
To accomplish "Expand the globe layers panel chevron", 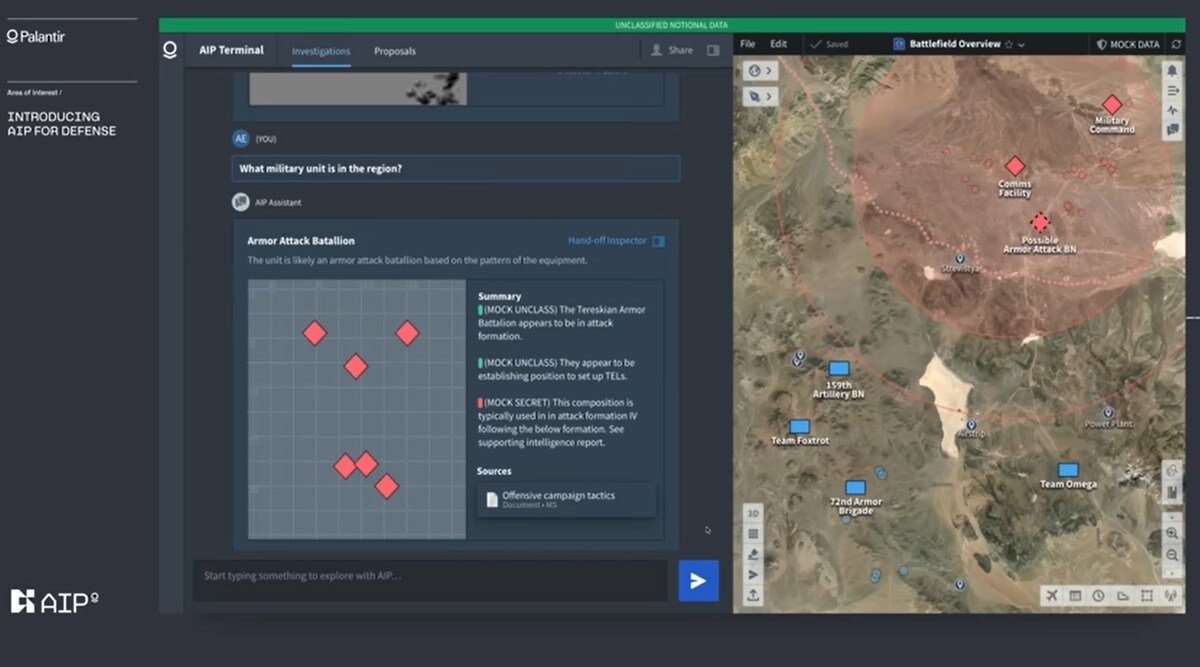I will coord(769,71).
